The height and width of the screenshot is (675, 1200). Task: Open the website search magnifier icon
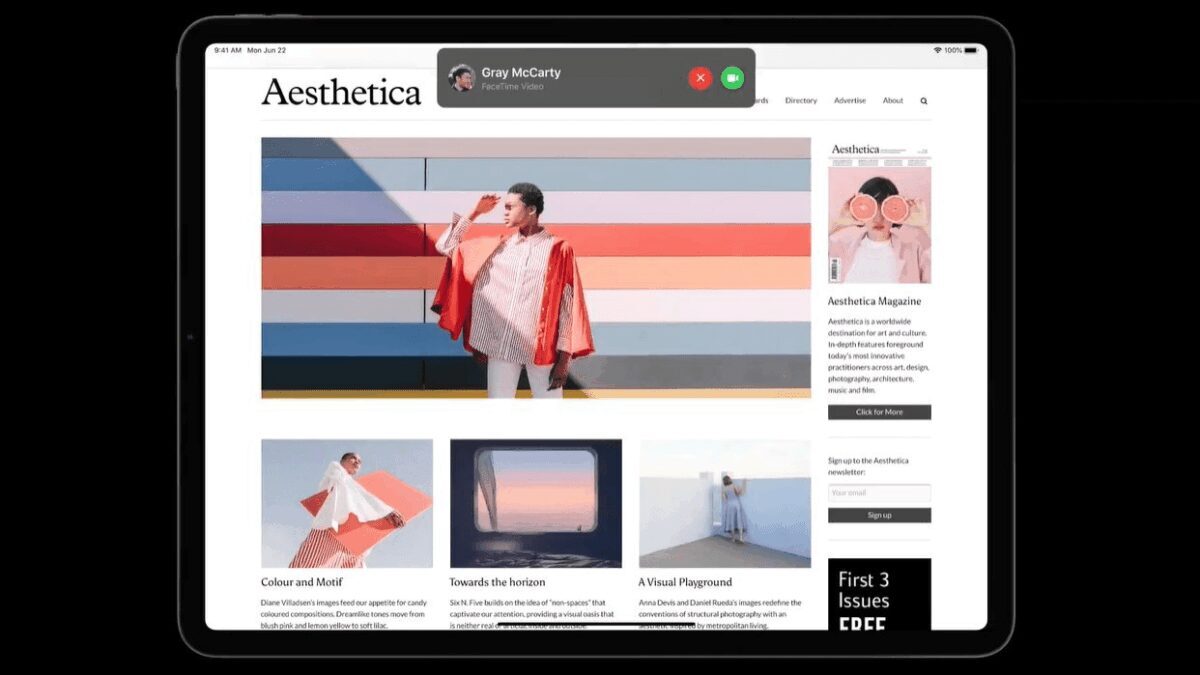[923, 101]
